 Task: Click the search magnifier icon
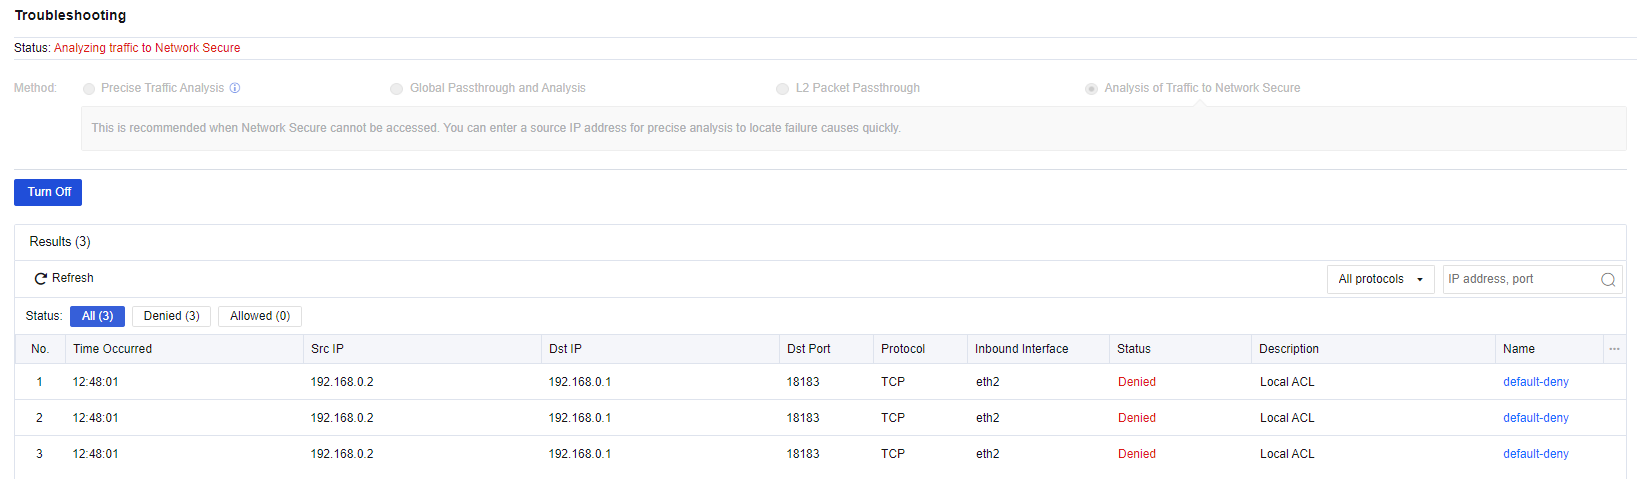coord(1608,280)
